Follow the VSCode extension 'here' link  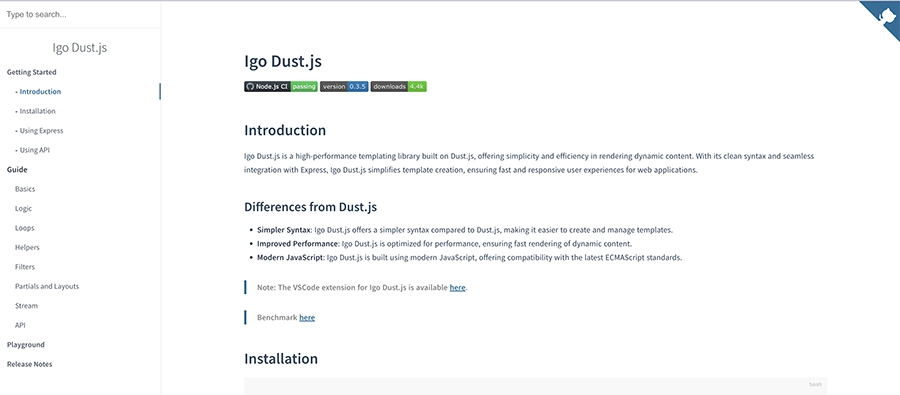pyautogui.click(x=457, y=288)
